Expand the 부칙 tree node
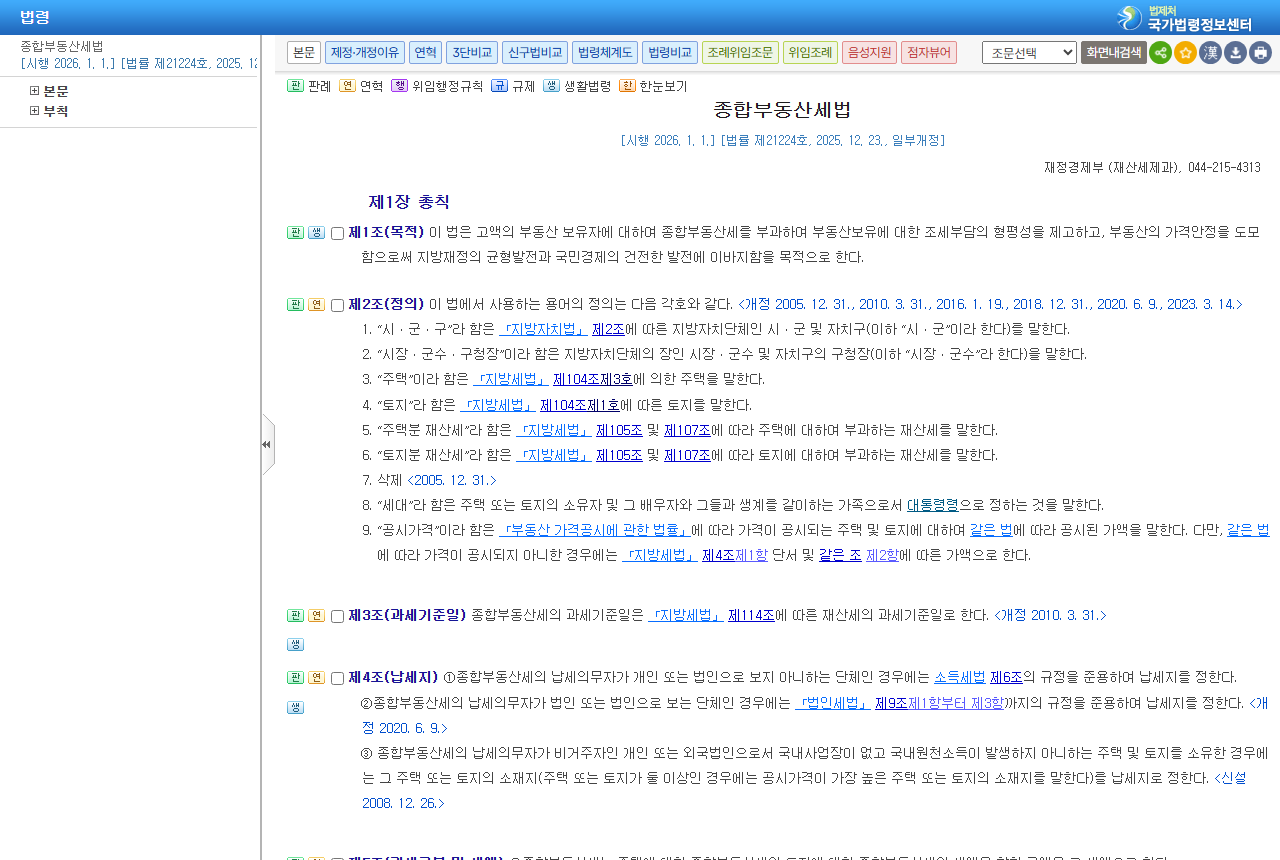This screenshot has width=1280, height=860. coord(35,111)
